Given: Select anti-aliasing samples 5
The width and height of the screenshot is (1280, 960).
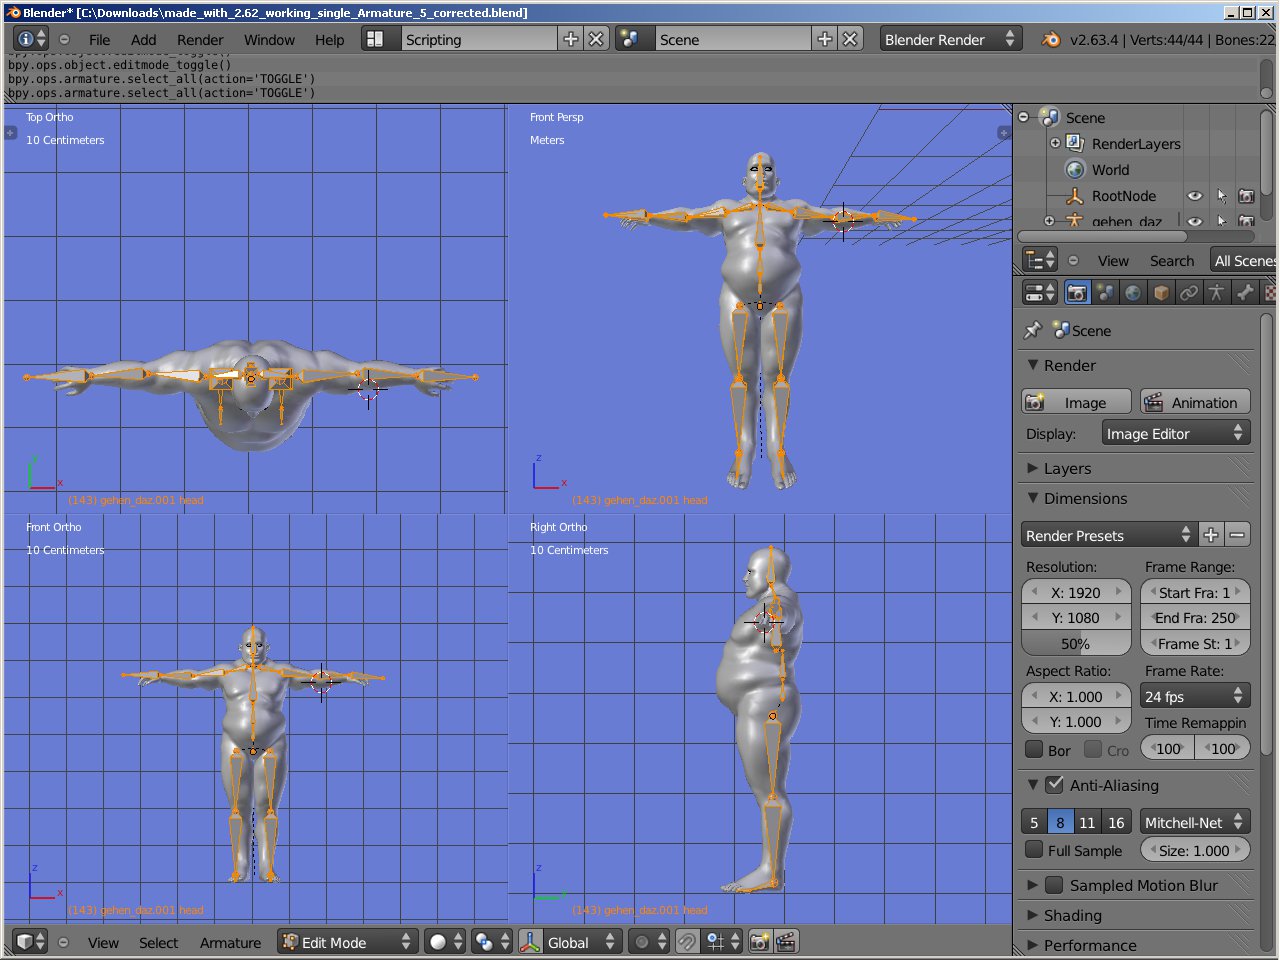Looking at the screenshot, I should pos(1034,822).
